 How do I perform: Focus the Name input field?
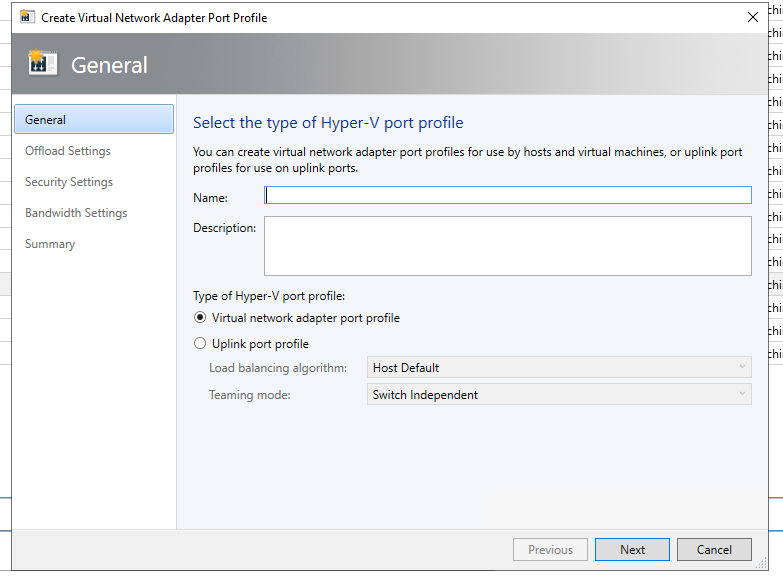508,195
